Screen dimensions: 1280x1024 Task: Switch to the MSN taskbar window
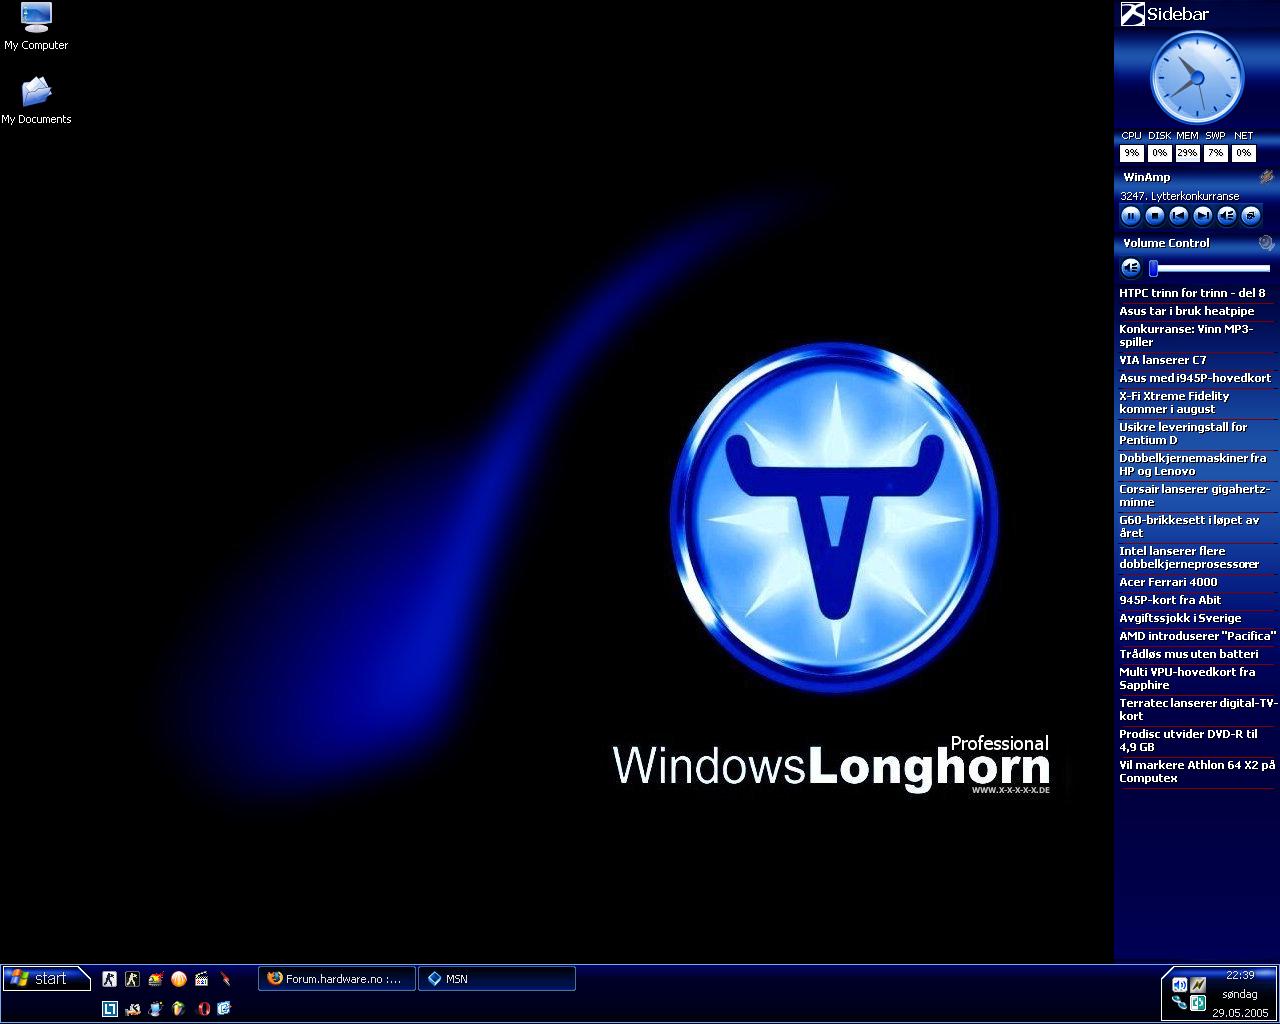pyautogui.click(x=497, y=979)
